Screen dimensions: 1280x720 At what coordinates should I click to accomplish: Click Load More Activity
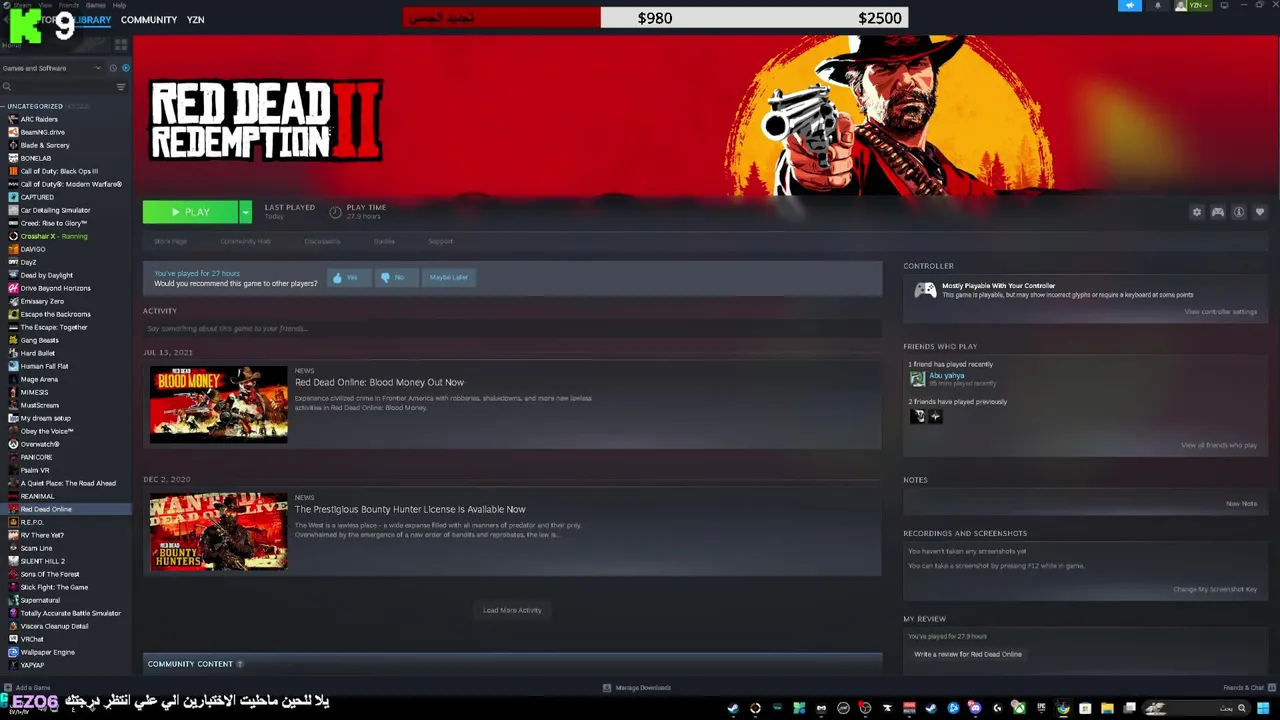[x=512, y=610]
